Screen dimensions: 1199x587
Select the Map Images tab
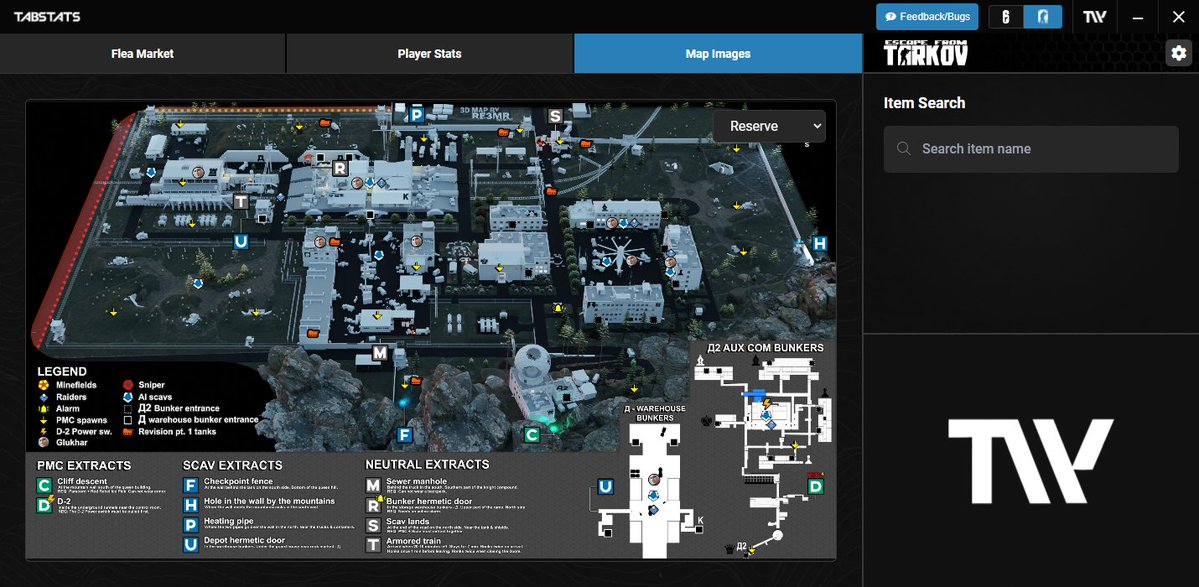click(718, 54)
